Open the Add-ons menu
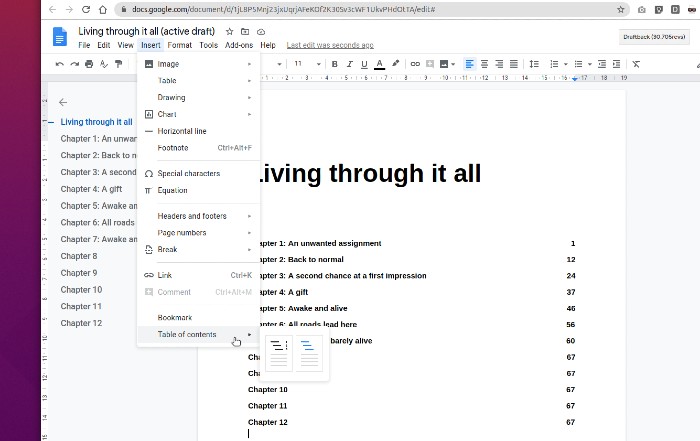This screenshot has width=700, height=441. [239, 45]
